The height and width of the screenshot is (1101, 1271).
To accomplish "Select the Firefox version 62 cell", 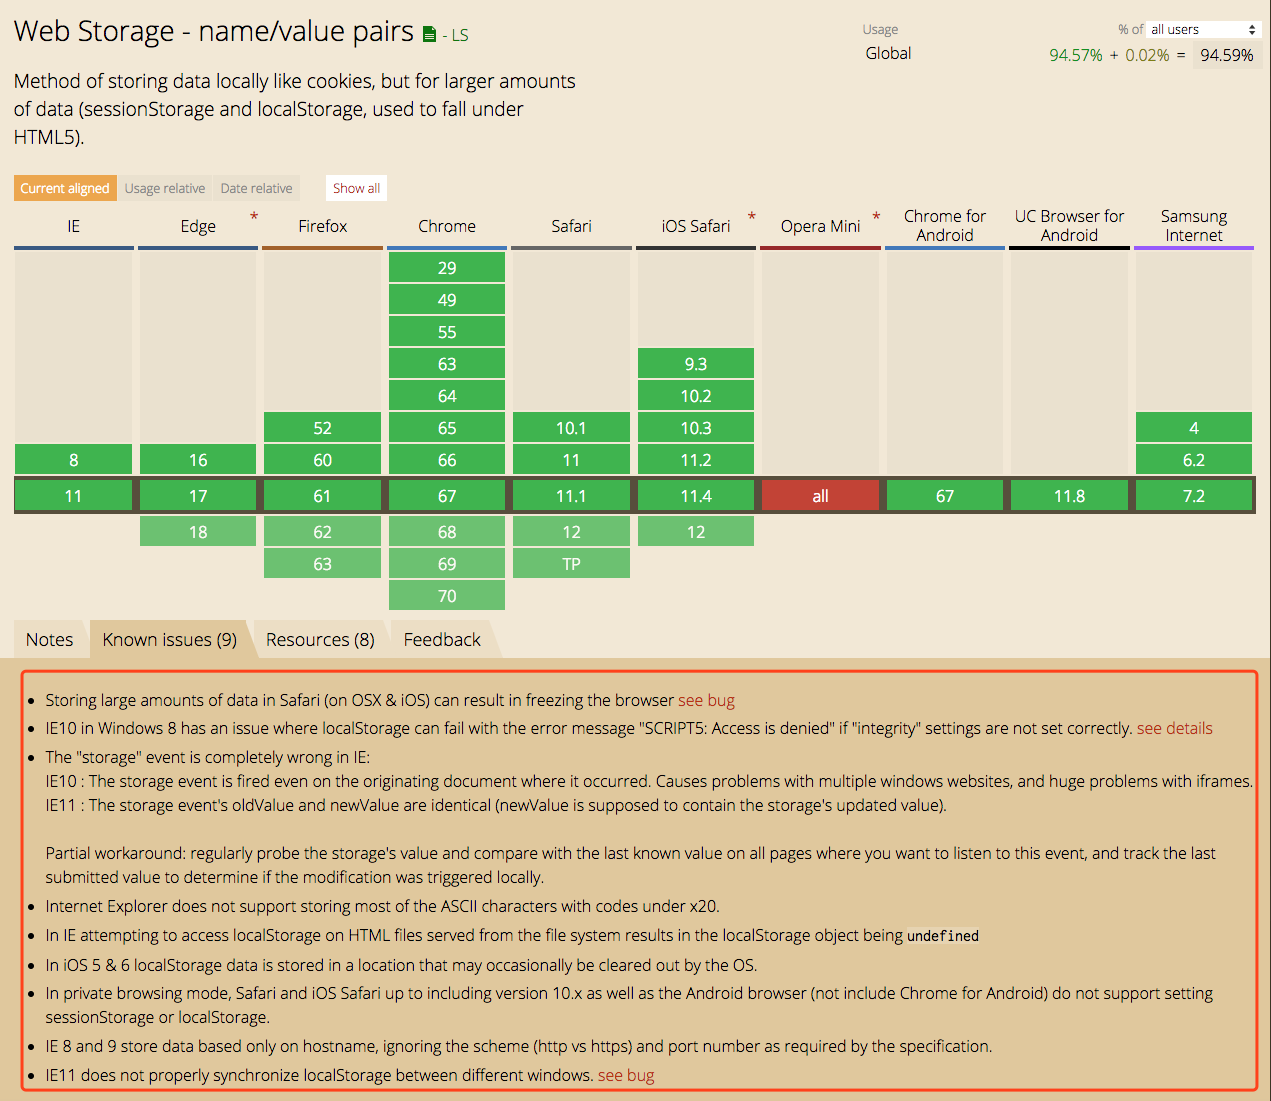I will (x=323, y=532).
